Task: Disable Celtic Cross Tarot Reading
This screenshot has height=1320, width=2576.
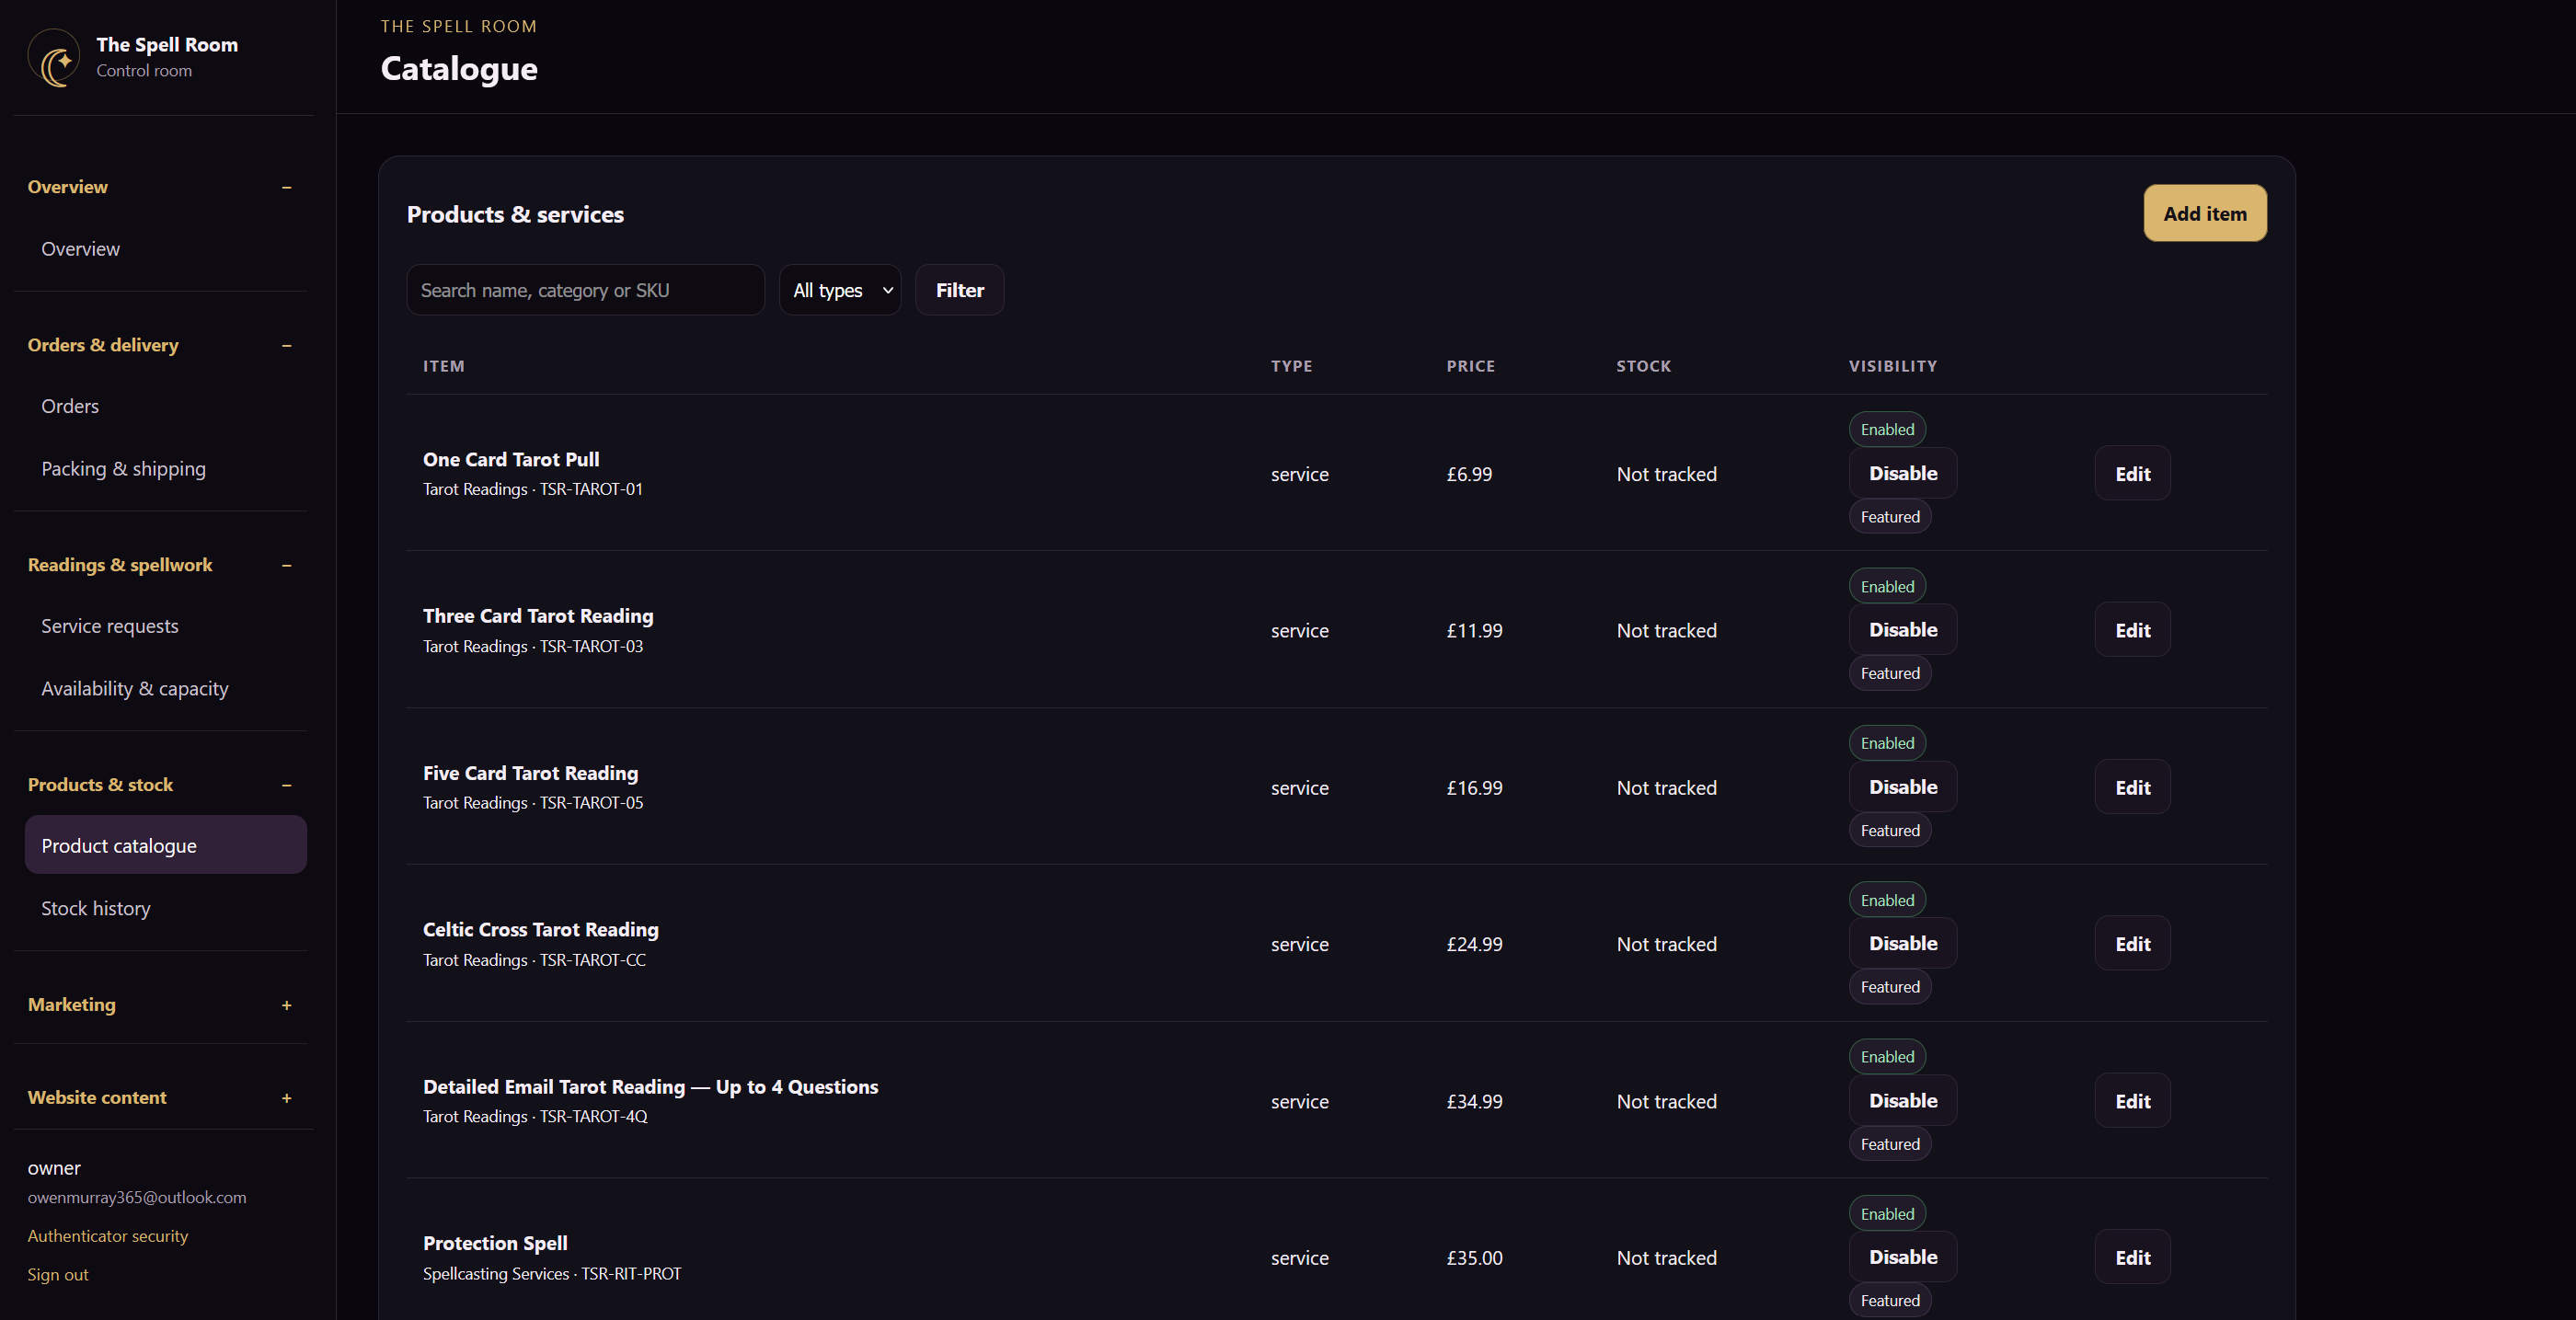Action: [x=1903, y=943]
